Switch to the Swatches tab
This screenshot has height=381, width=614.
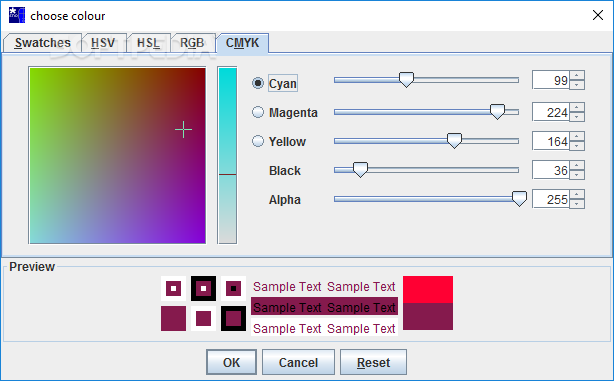click(42, 43)
